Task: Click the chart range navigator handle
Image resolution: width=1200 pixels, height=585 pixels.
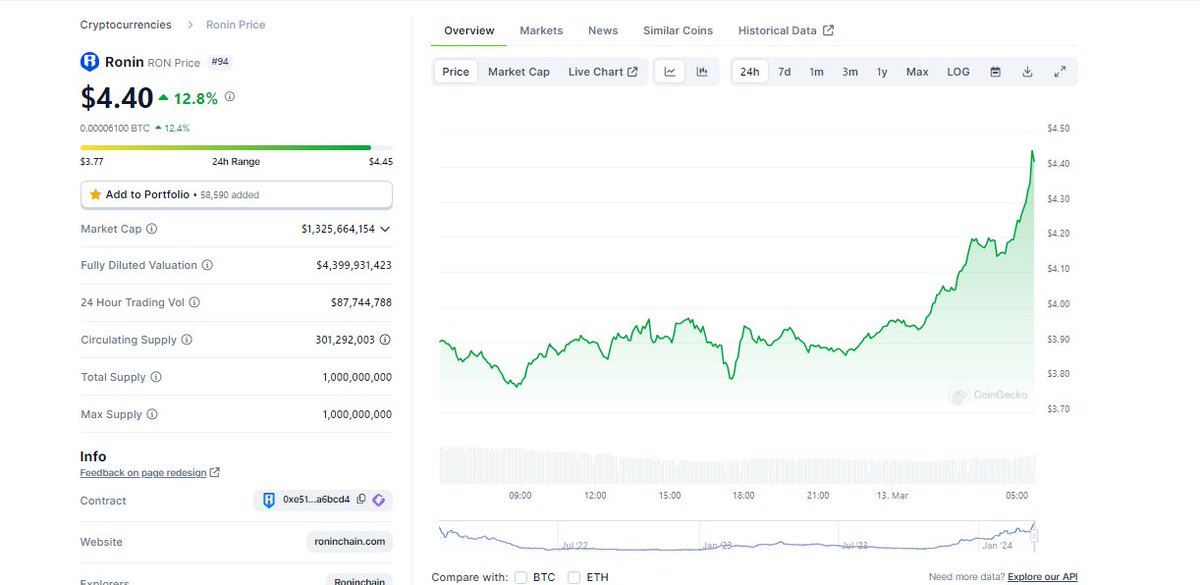Action: point(1035,536)
